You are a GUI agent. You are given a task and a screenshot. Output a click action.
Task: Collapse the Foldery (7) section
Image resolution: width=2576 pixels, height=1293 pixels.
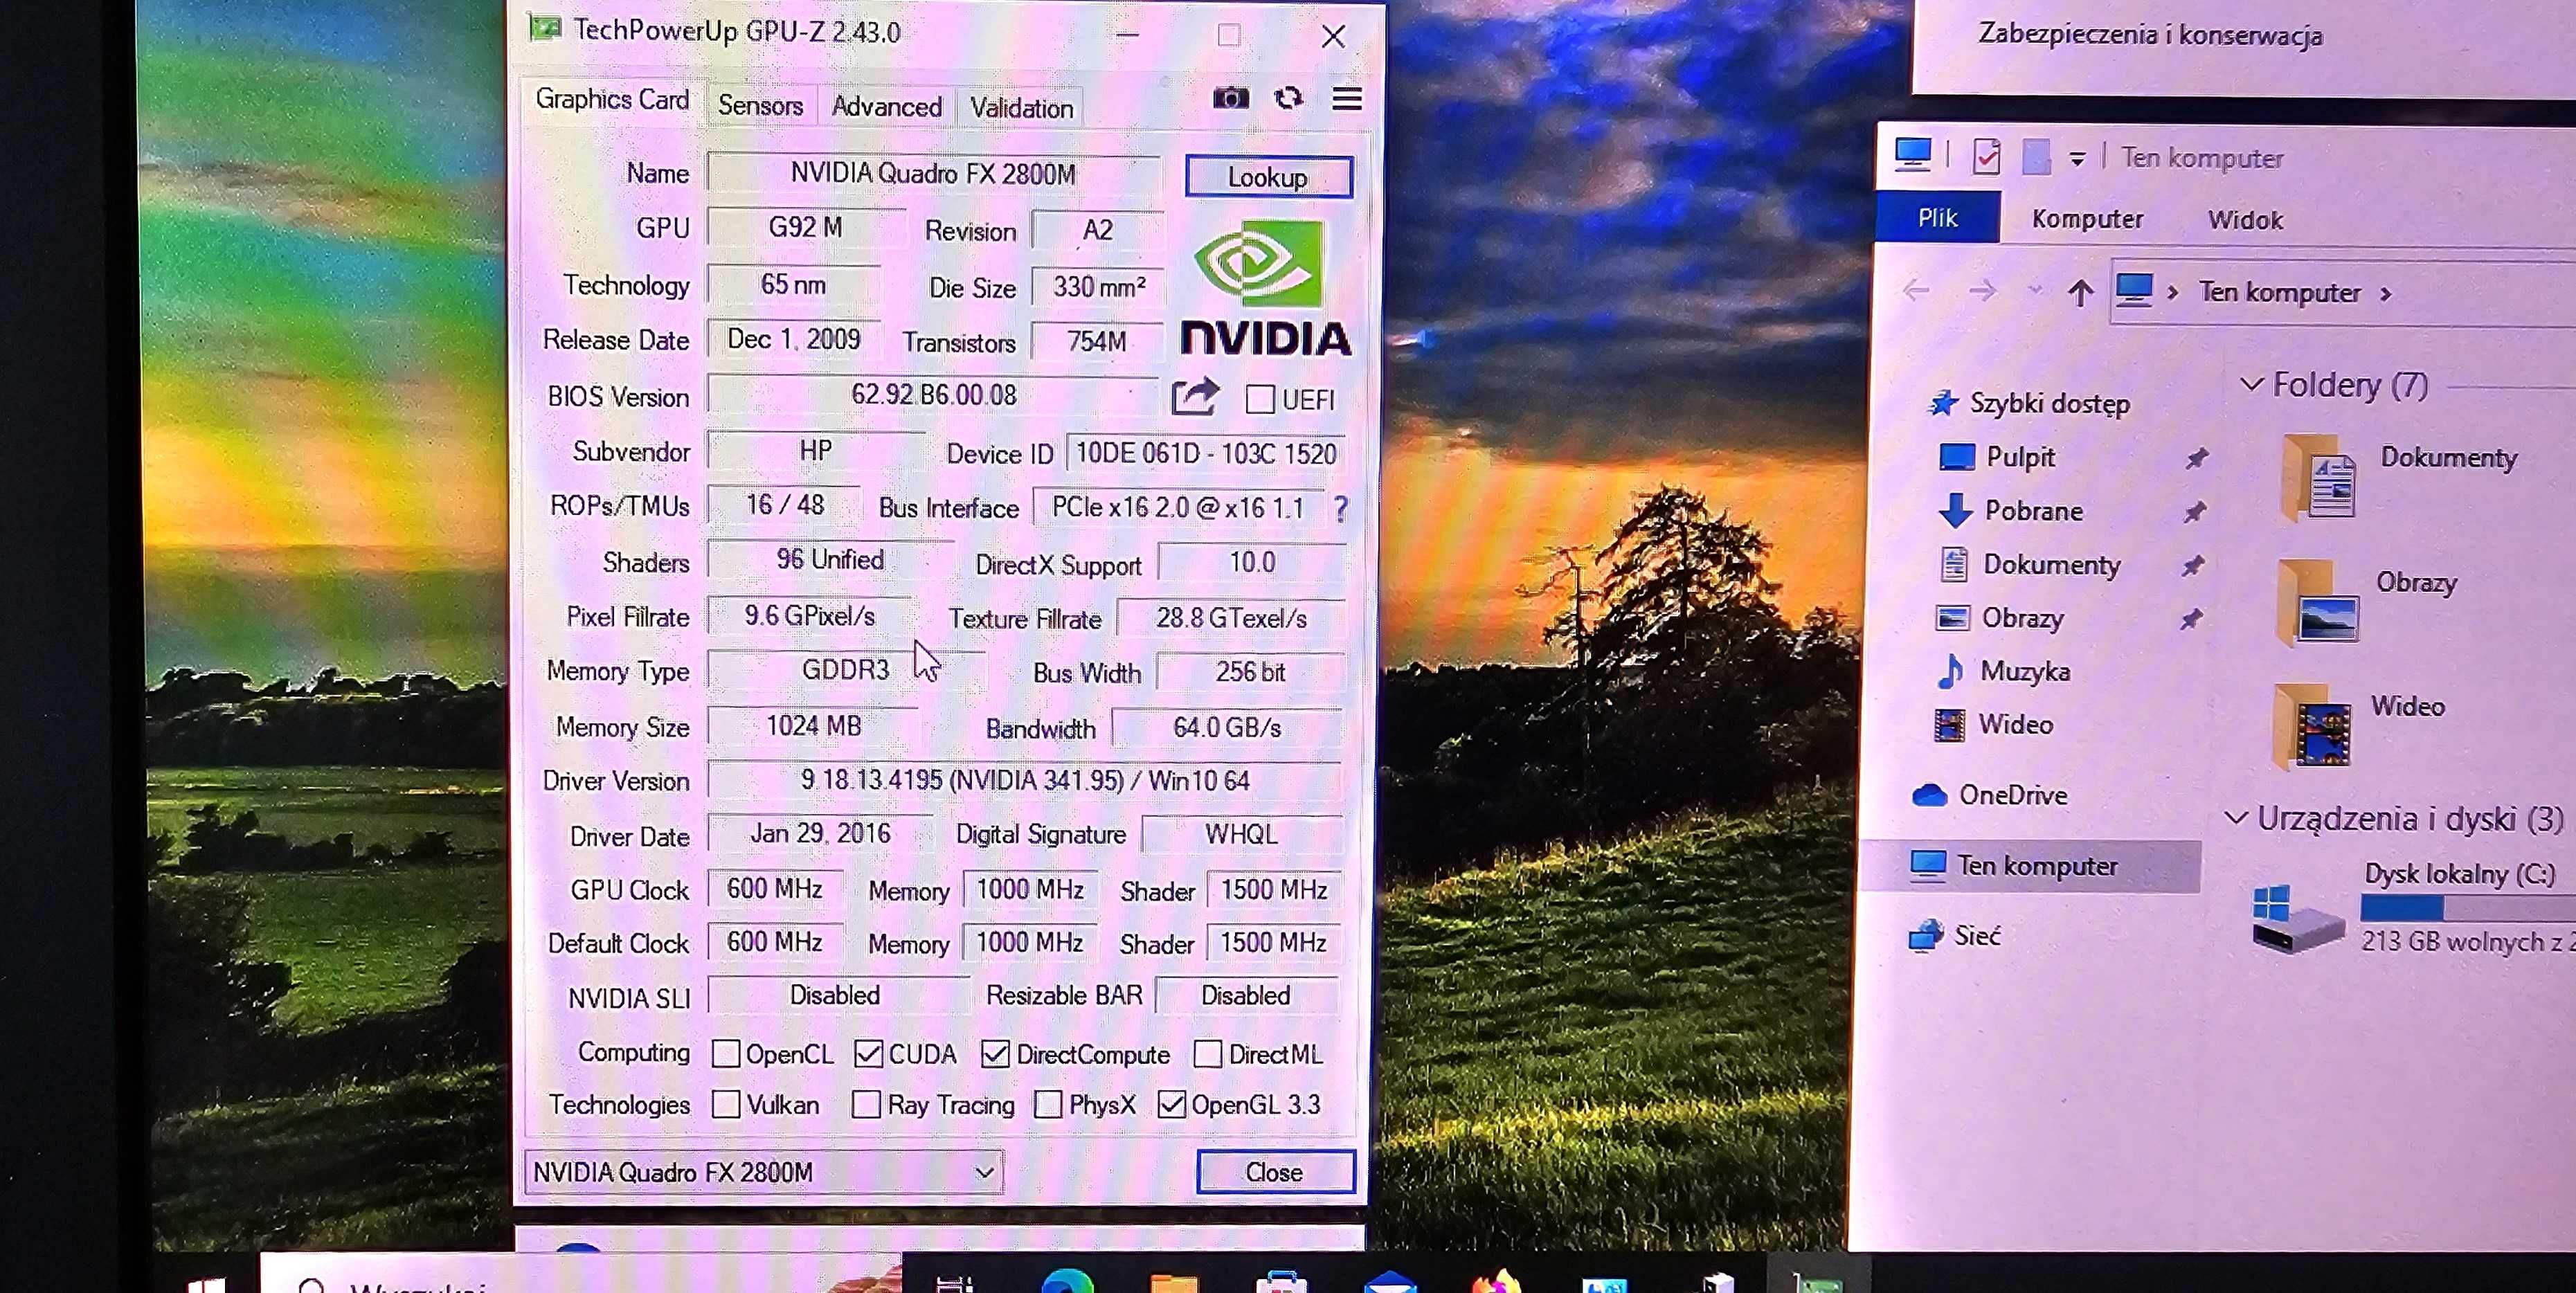coord(2251,385)
